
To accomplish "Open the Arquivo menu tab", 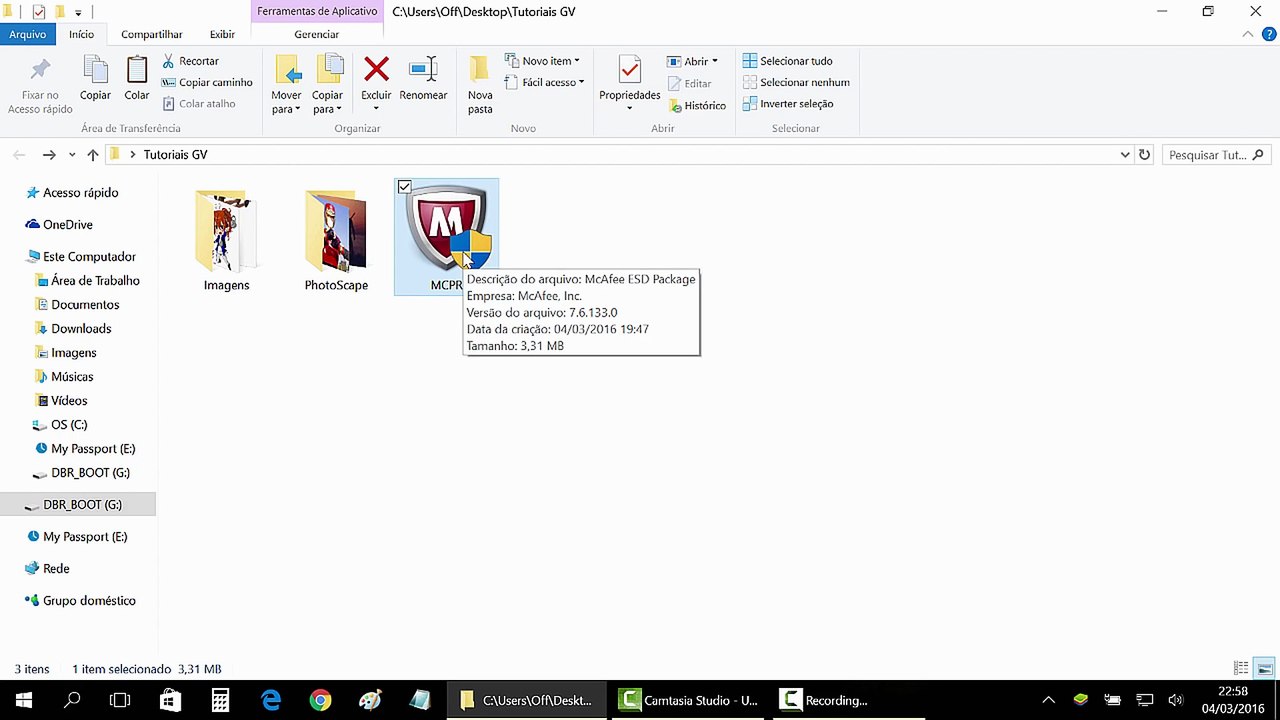I will (28, 34).
